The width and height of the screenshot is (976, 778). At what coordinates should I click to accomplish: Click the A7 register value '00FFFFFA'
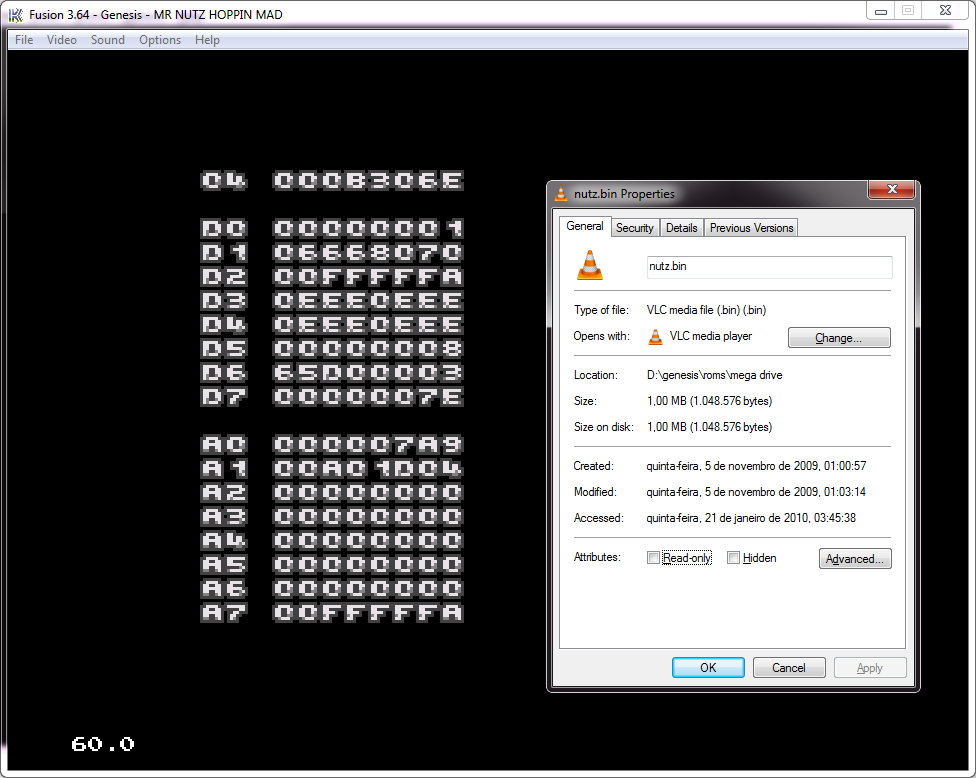(x=368, y=612)
